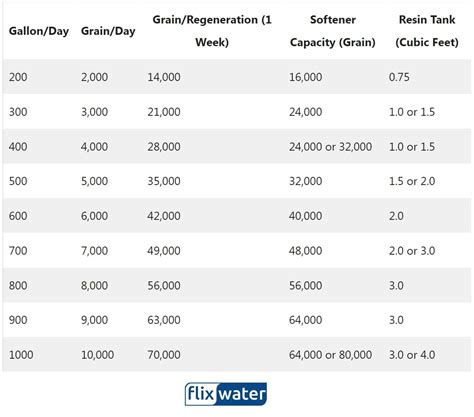Select the Grain/Day column header
Viewport: 474px width, 417px height.
(108, 31)
